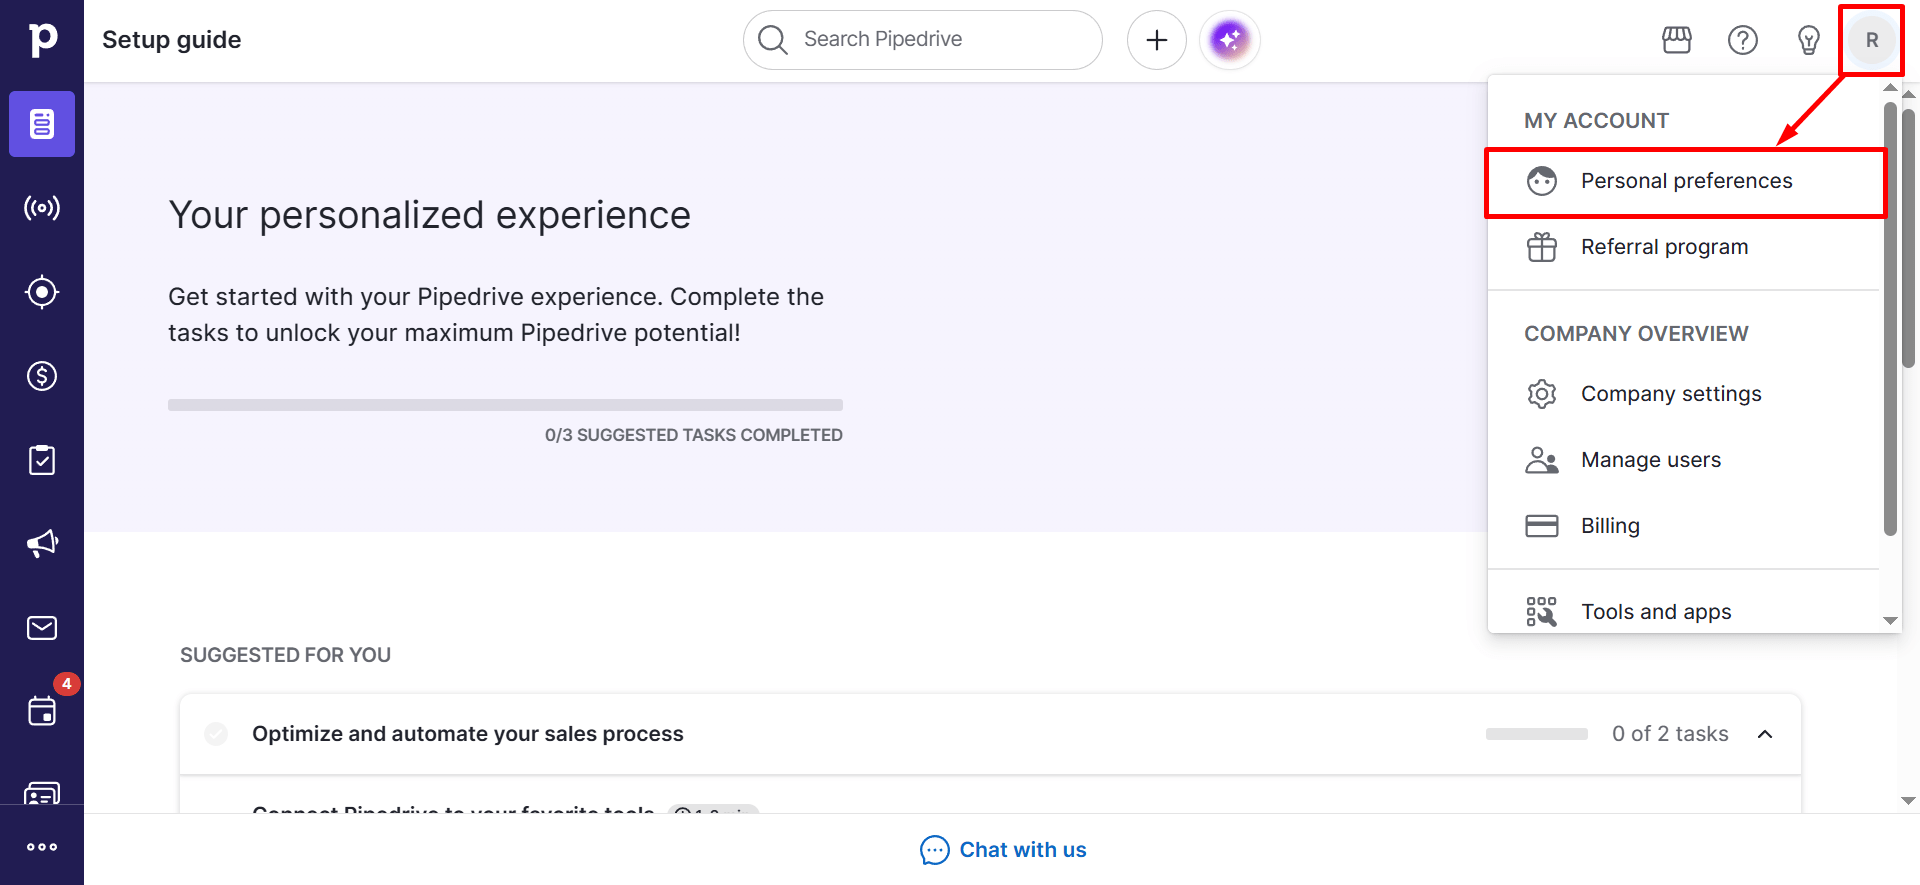1920x885 pixels.
Task: Toggle the check circle for Optimize task
Action: 216,734
